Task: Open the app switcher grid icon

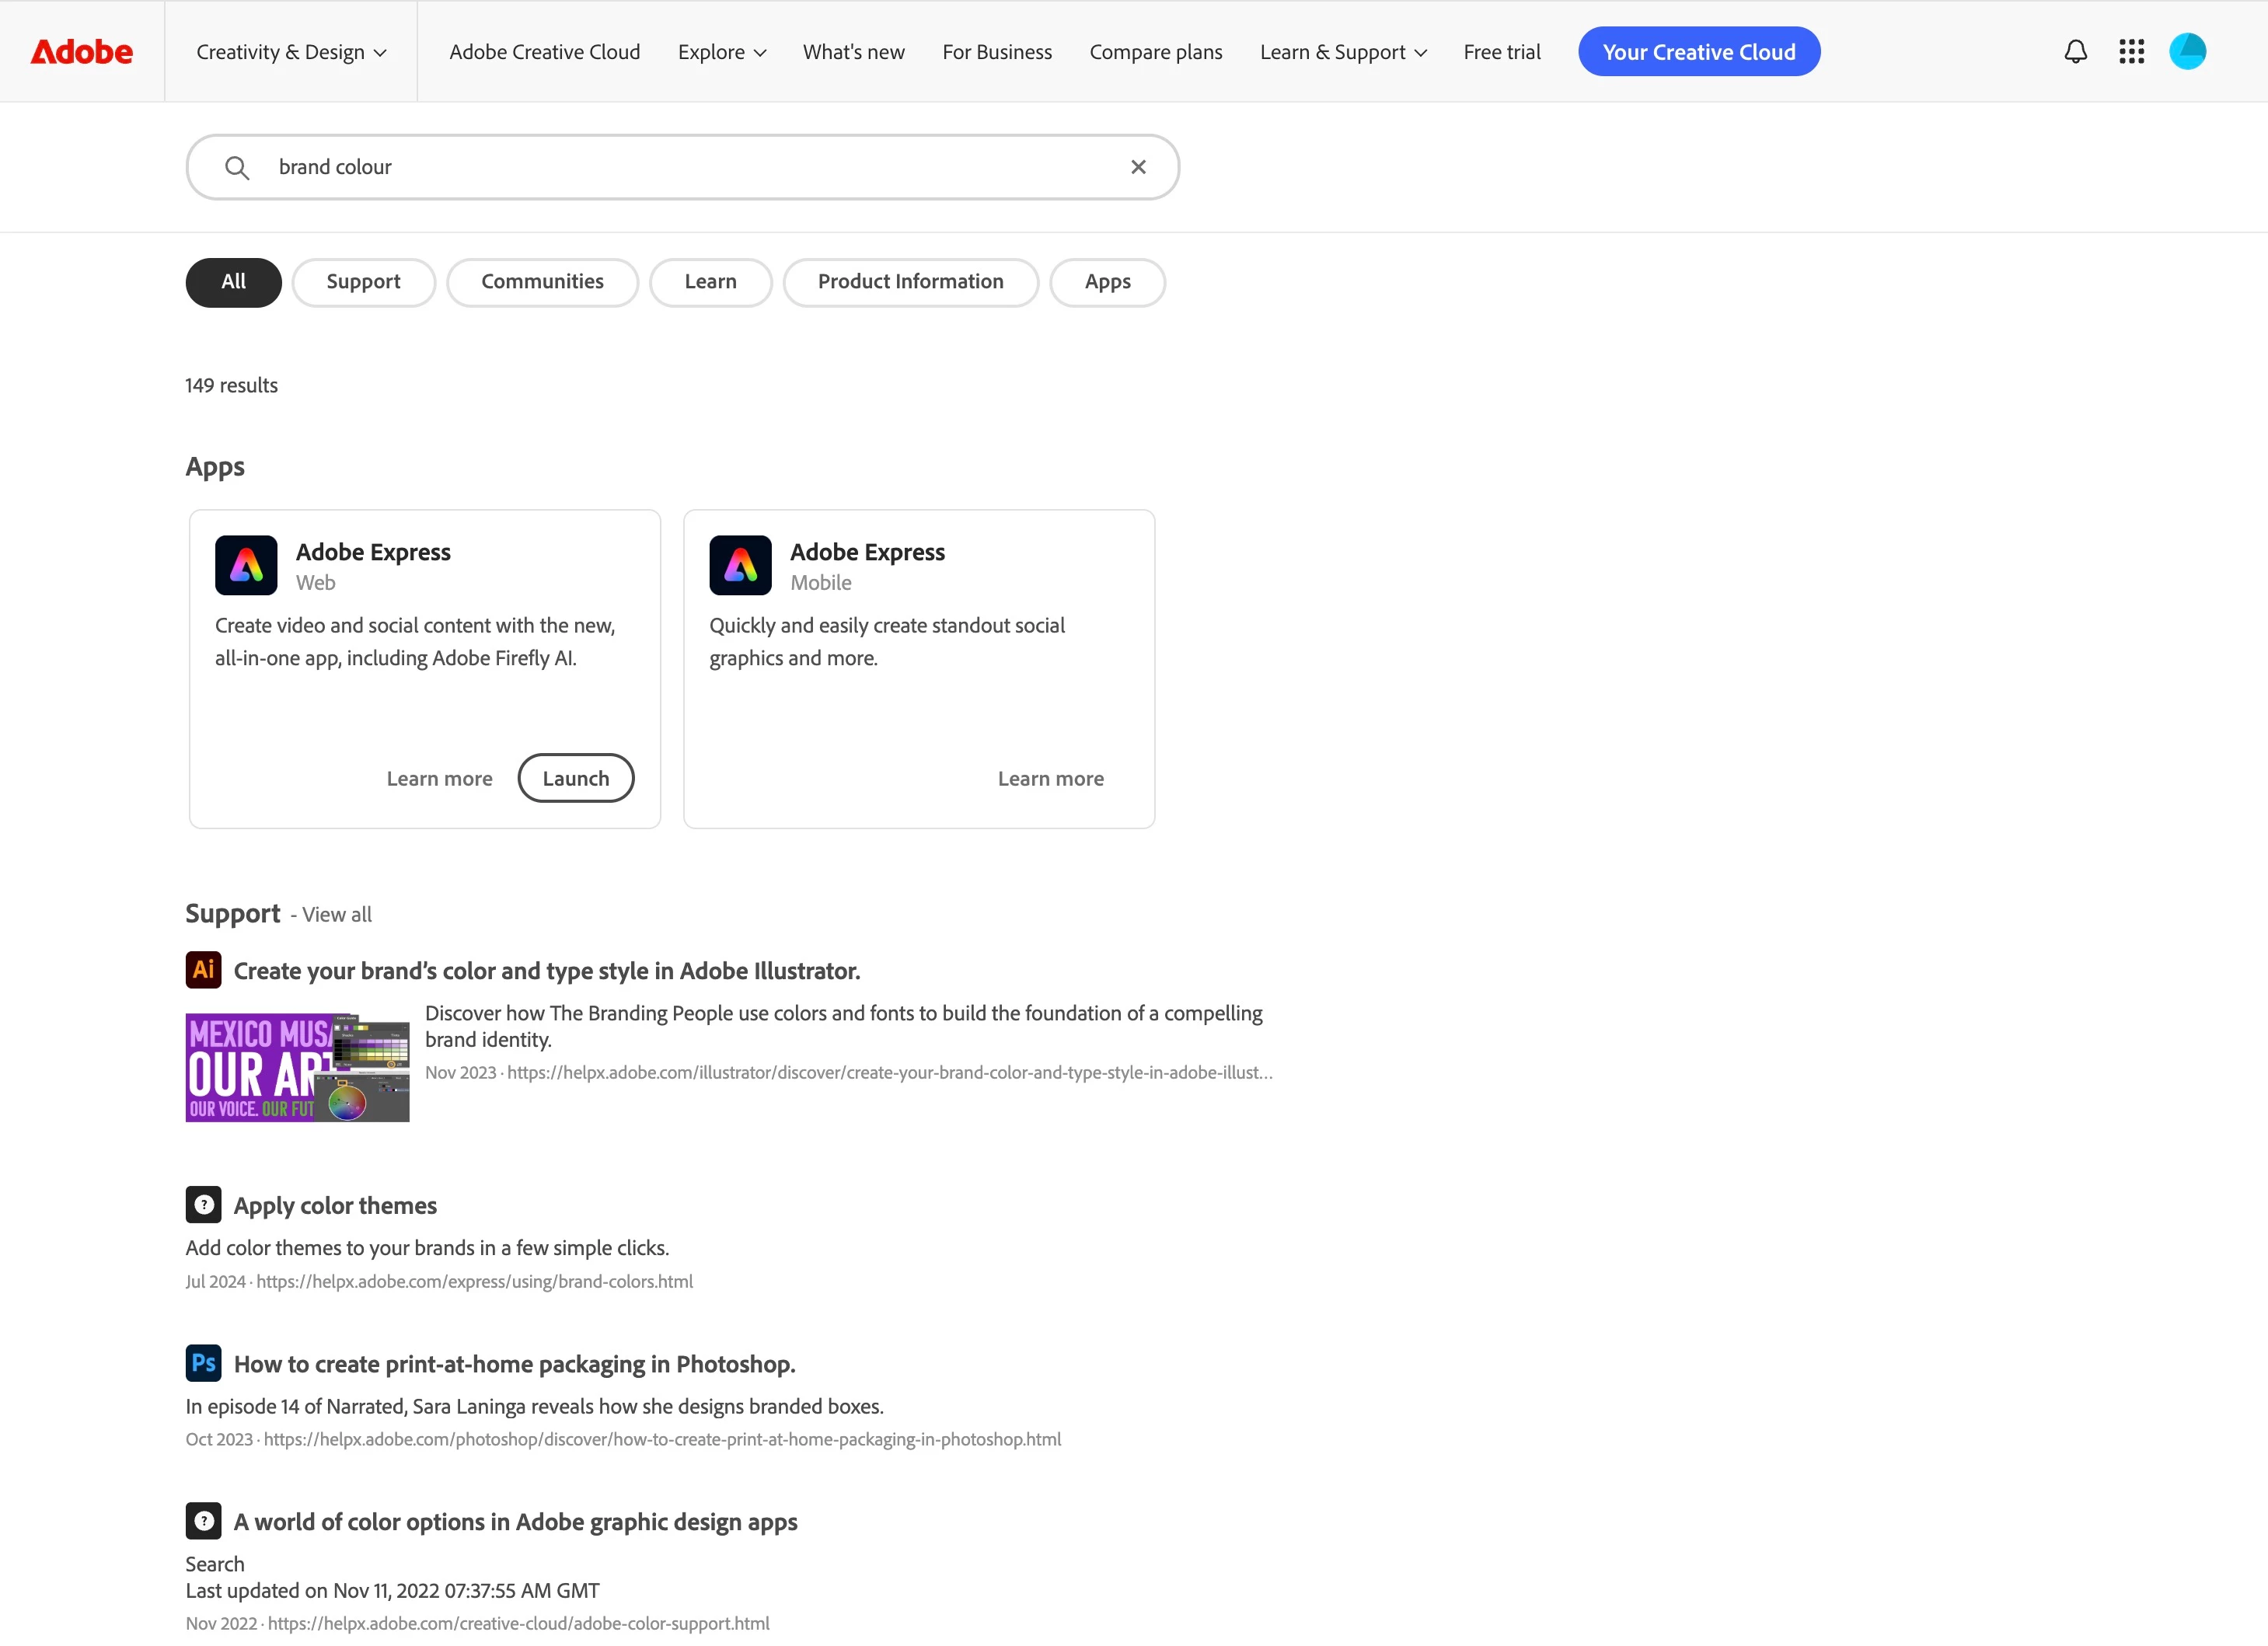Action: click(2131, 52)
